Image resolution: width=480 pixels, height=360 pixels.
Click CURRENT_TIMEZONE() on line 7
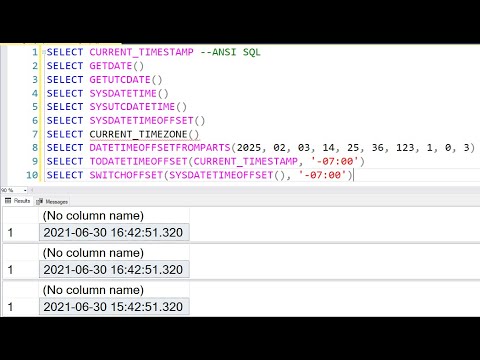coord(144,134)
